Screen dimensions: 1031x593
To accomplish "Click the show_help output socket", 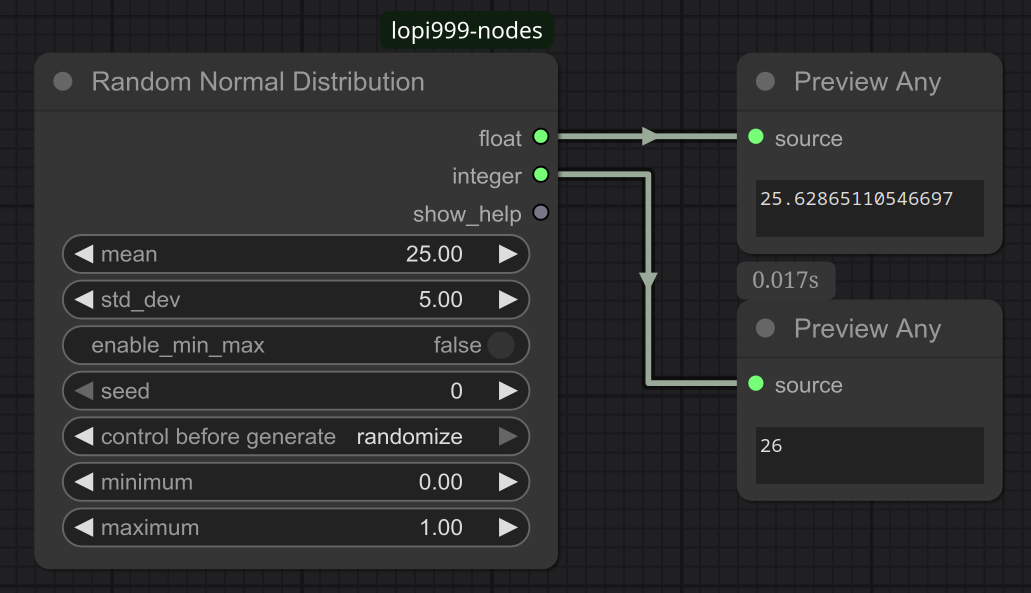I will pos(540,213).
